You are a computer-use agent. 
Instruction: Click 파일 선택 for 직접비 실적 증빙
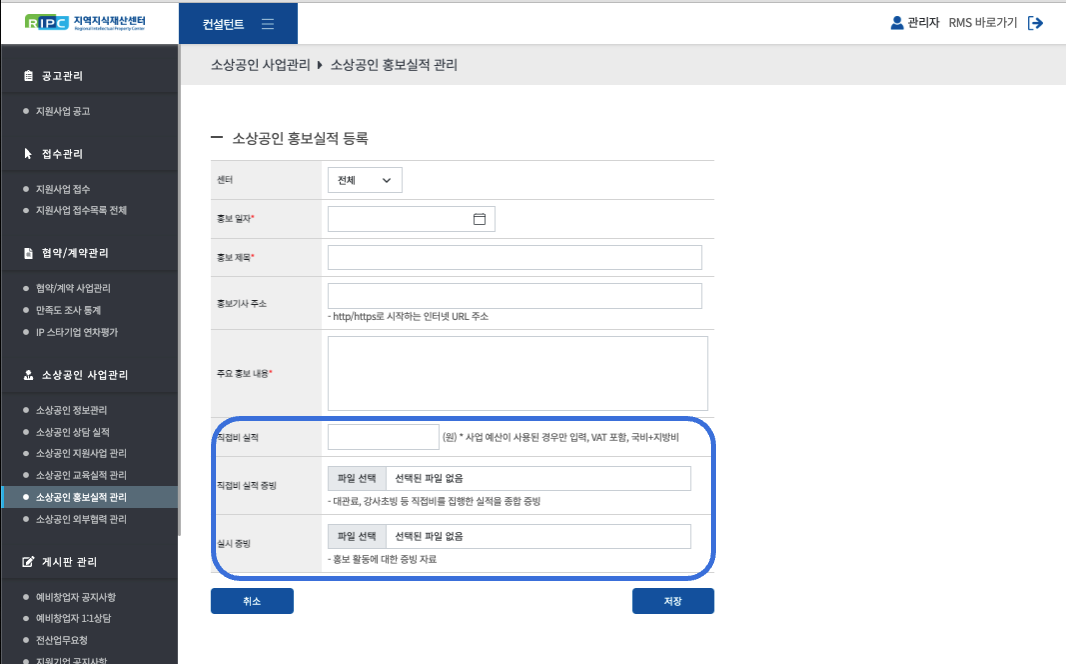(x=357, y=479)
